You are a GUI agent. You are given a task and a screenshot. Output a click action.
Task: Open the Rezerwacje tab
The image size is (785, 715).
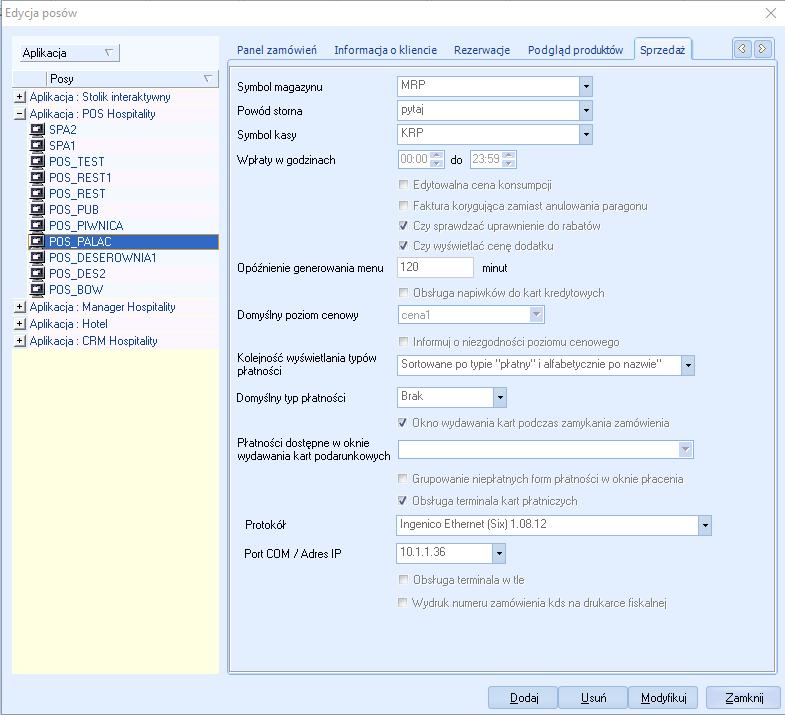point(482,50)
